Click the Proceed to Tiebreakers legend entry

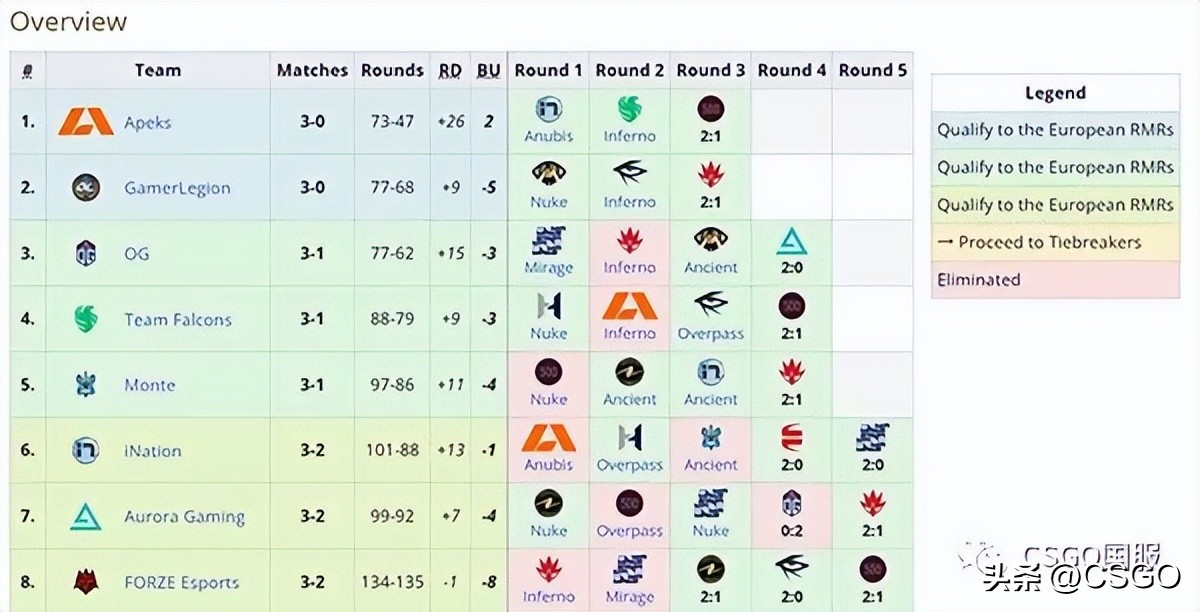pos(1055,242)
